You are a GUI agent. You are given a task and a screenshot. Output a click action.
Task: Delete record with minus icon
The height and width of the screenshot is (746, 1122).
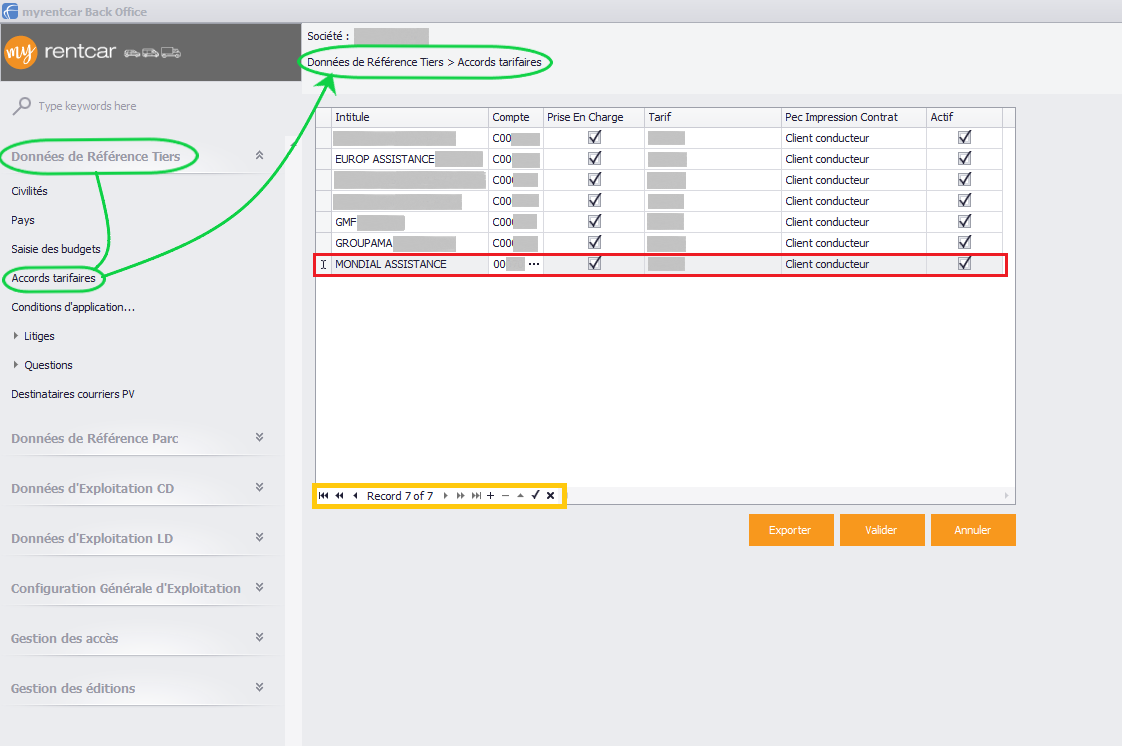(x=505, y=496)
